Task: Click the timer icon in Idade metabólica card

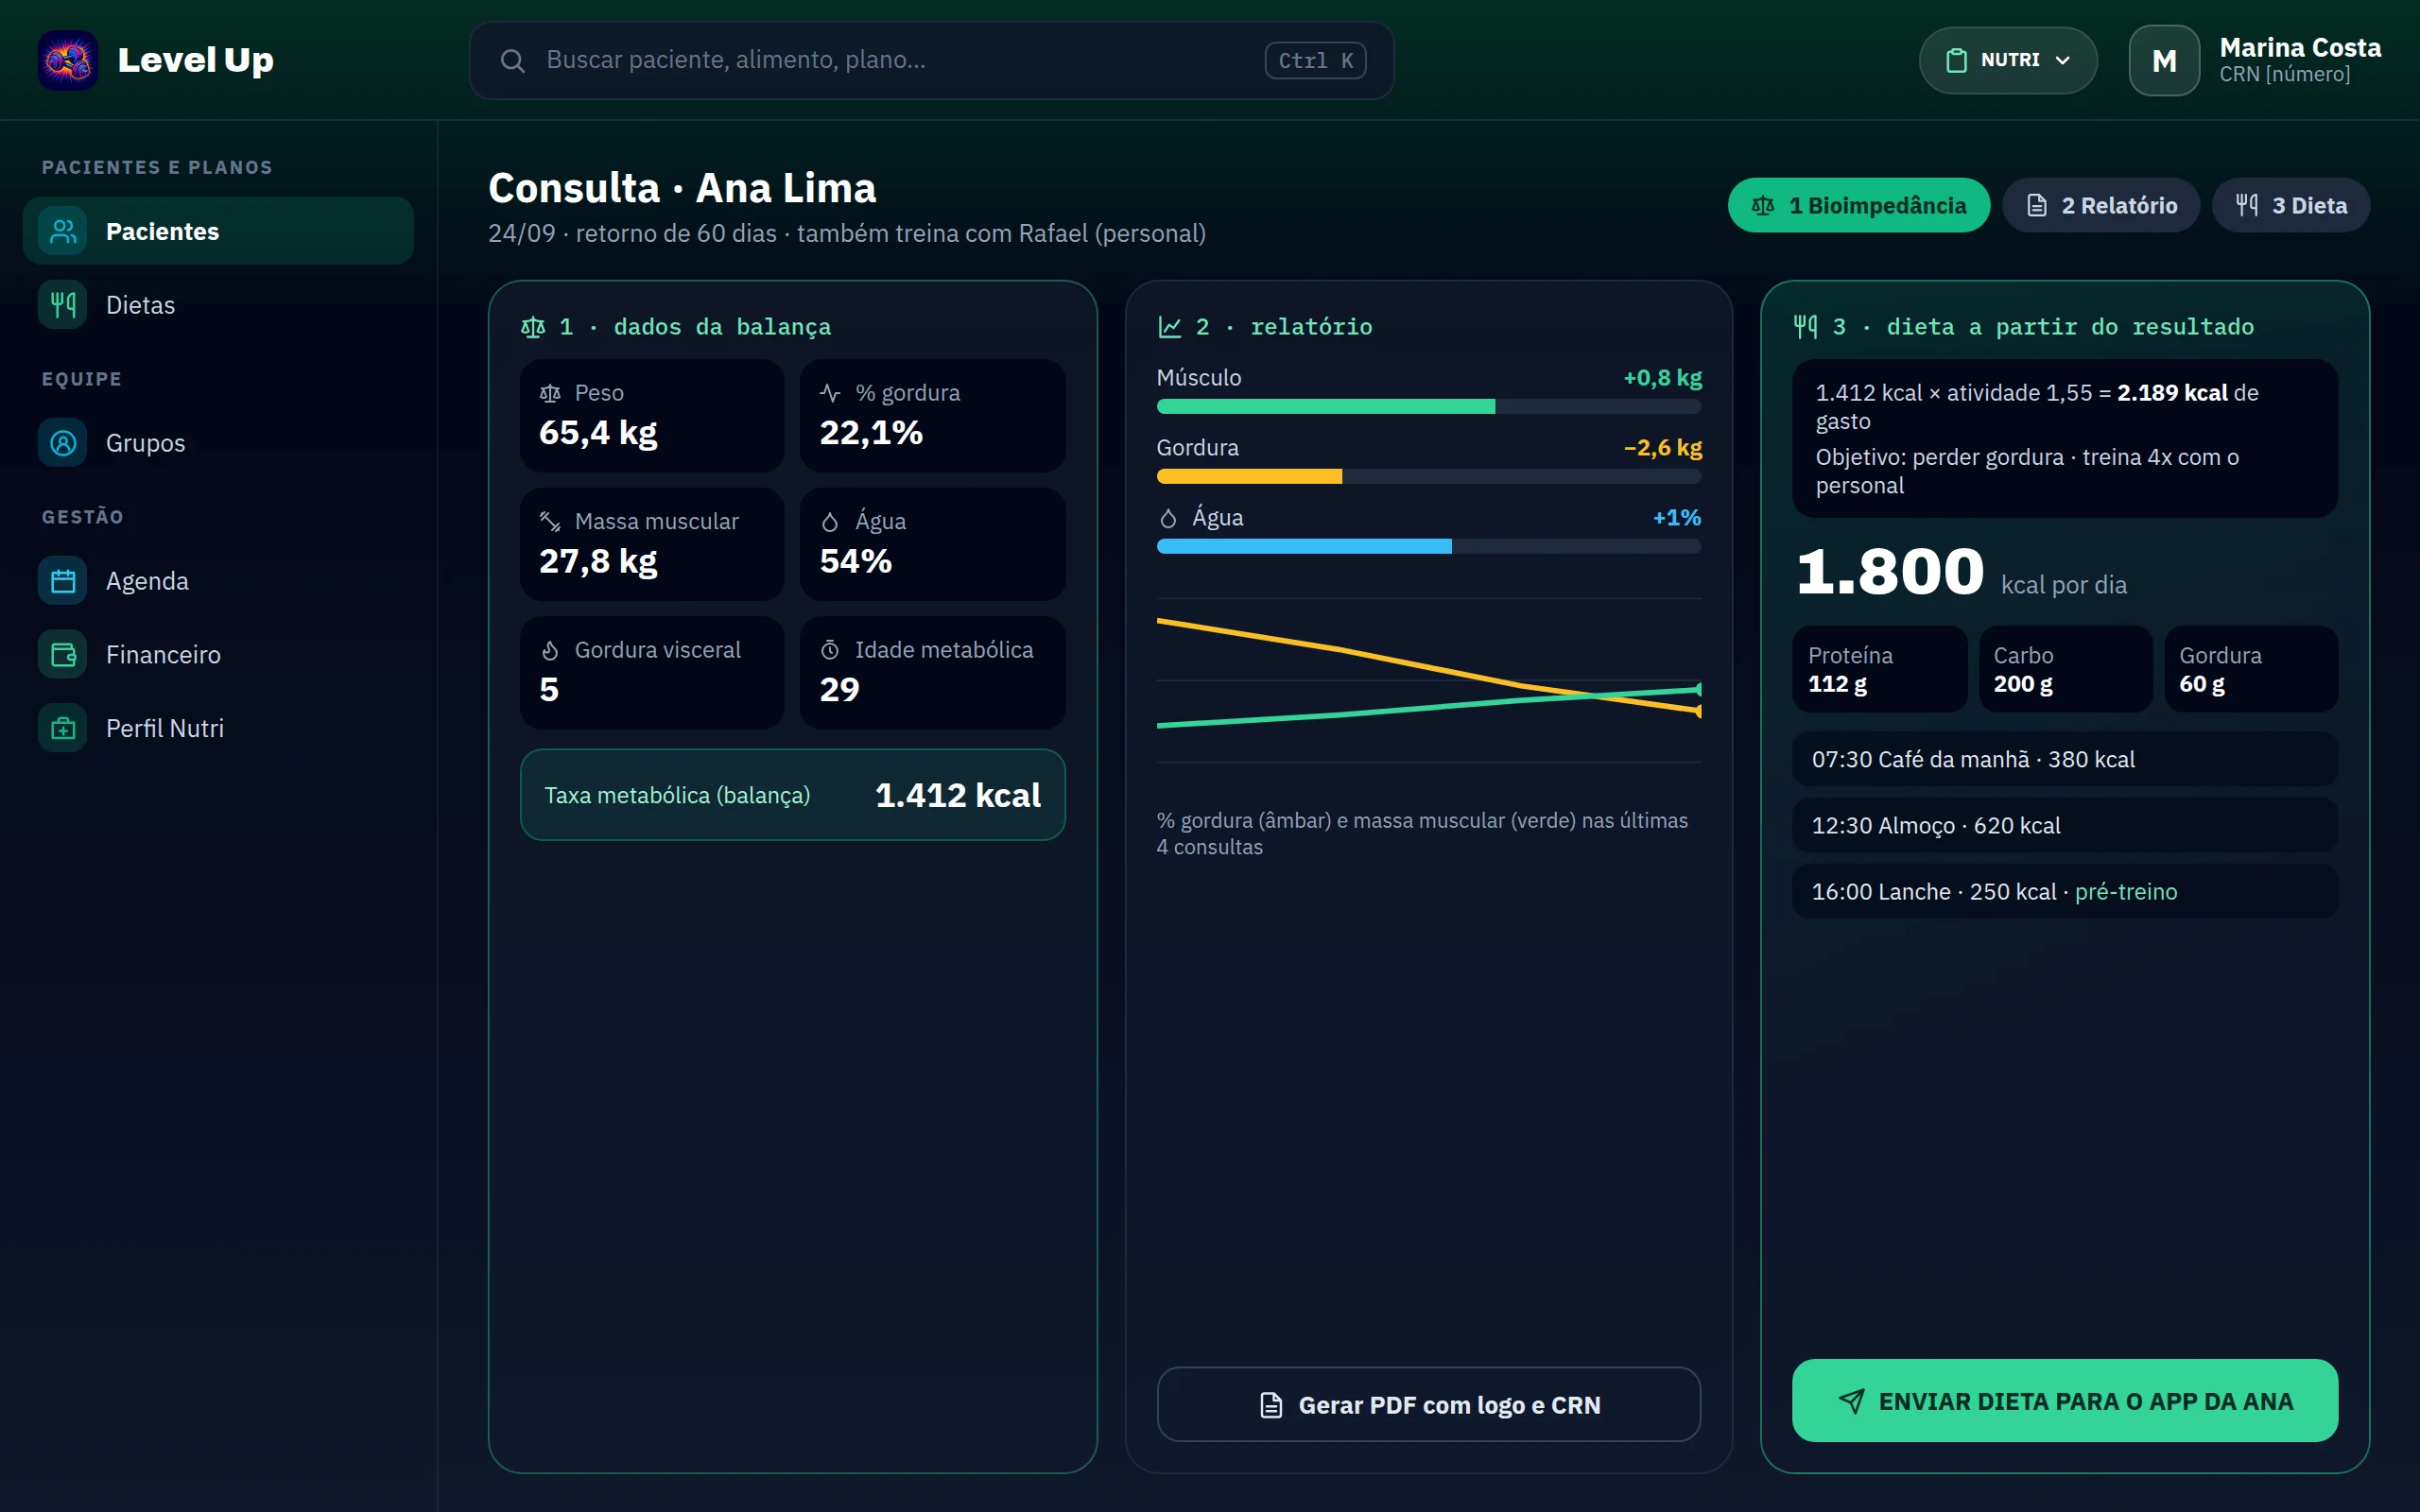Action: point(830,650)
